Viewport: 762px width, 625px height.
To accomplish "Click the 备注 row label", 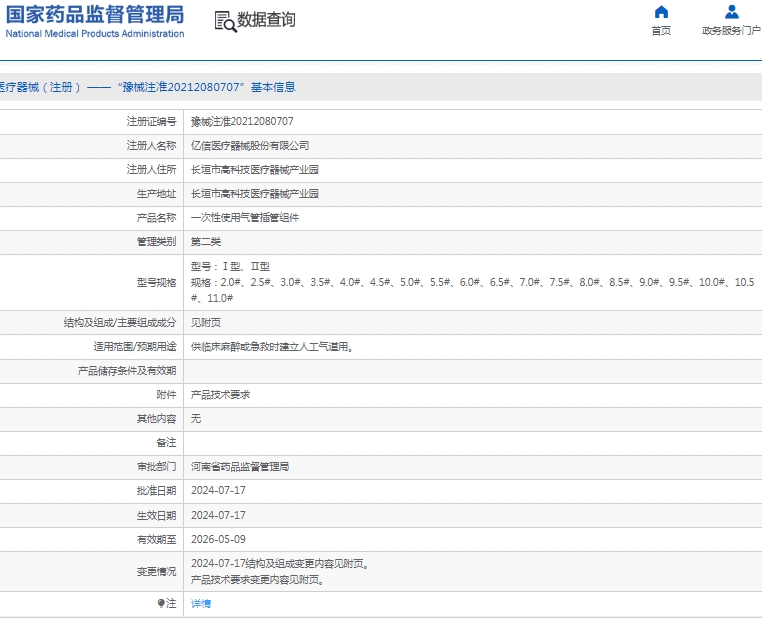I will [166, 443].
